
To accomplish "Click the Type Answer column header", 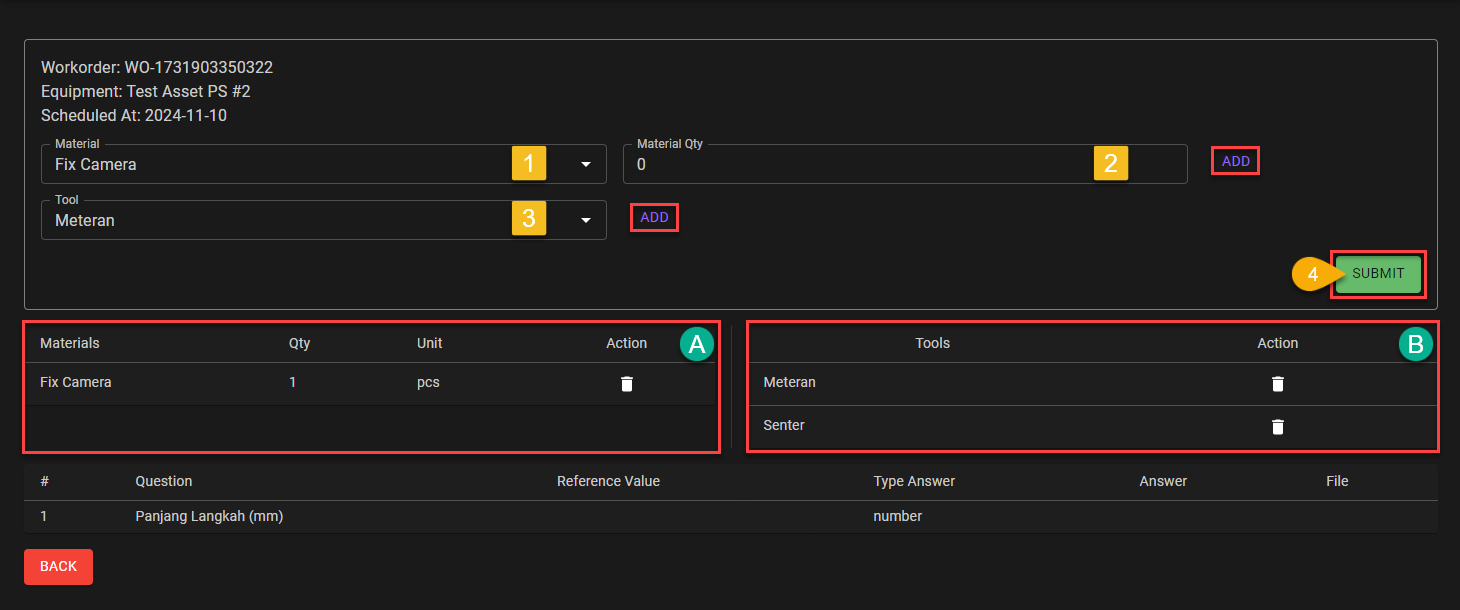I will 913,481.
